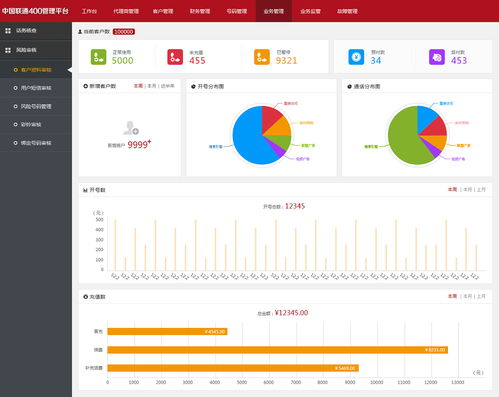Select 上月 filter in 开号数 panel
The height and width of the screenshot is (397, 499).
point(481,189)
